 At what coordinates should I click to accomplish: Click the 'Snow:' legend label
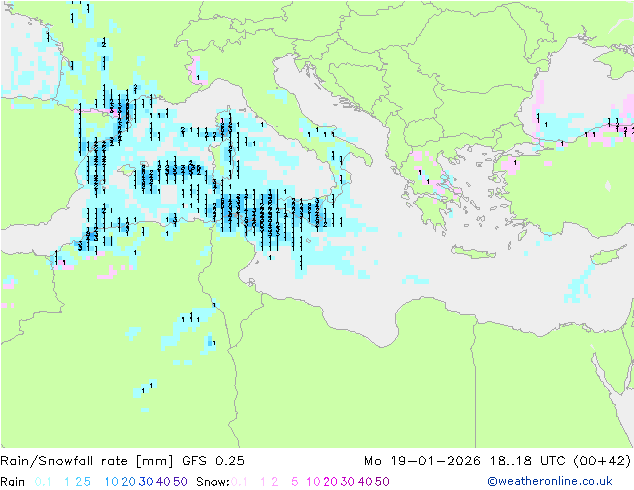click(x=213, y=482)
